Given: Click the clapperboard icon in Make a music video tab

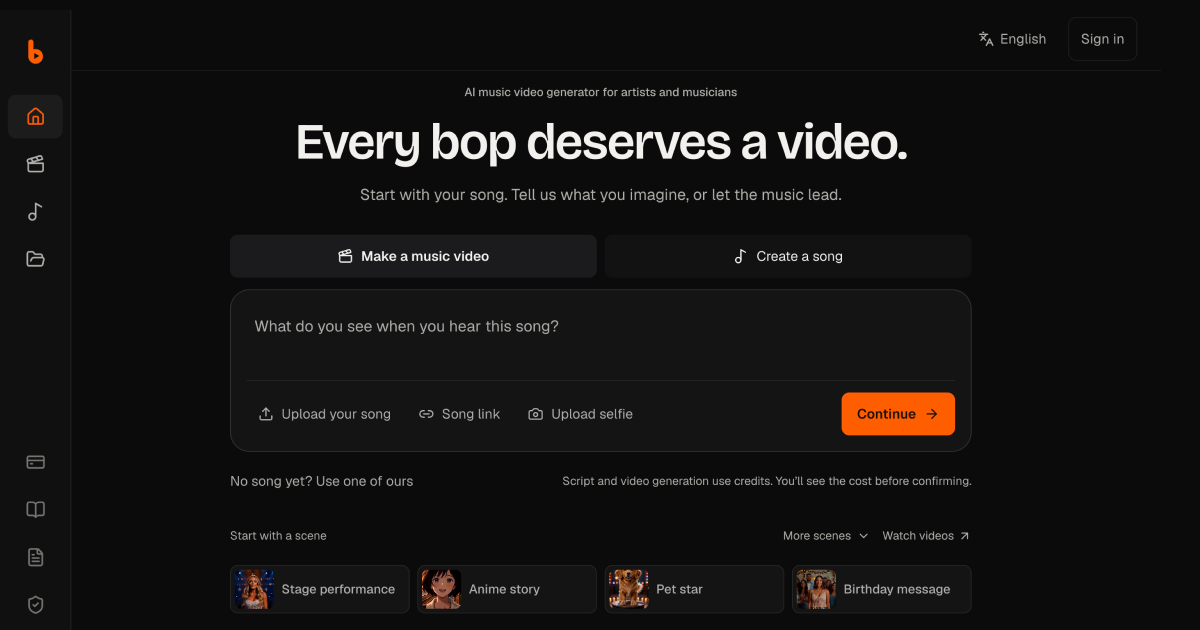Looking at the screenshot, I should [345, 256].
